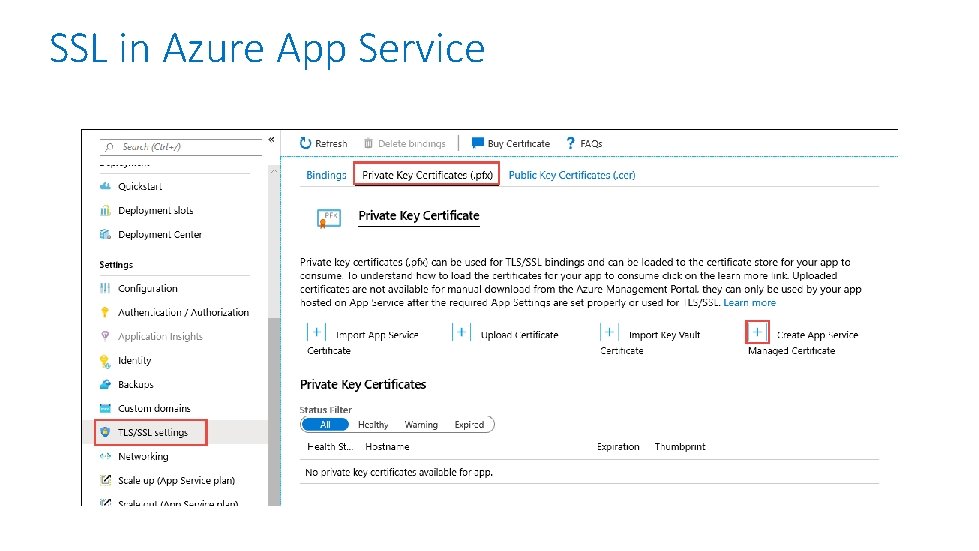
Task: Click Create App Service Managed Certificate text
Action: coord(802,343)
